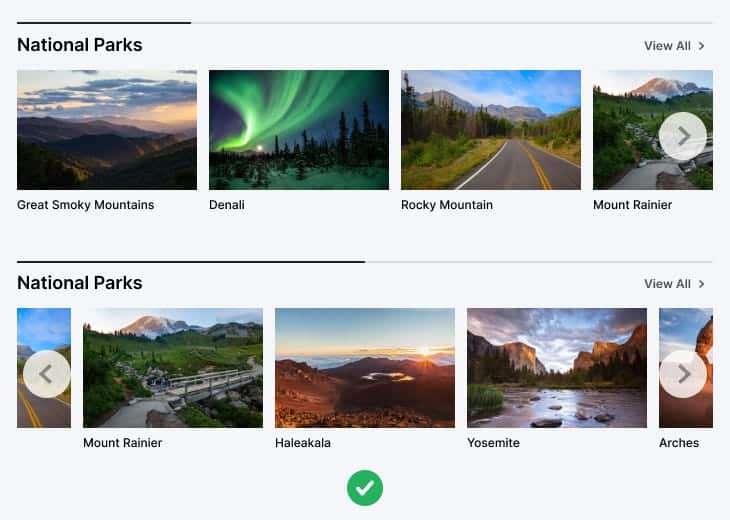
Task: Click the Great Smoky Mountains caption
Action: pyautogui.click(x=86, y=205)
